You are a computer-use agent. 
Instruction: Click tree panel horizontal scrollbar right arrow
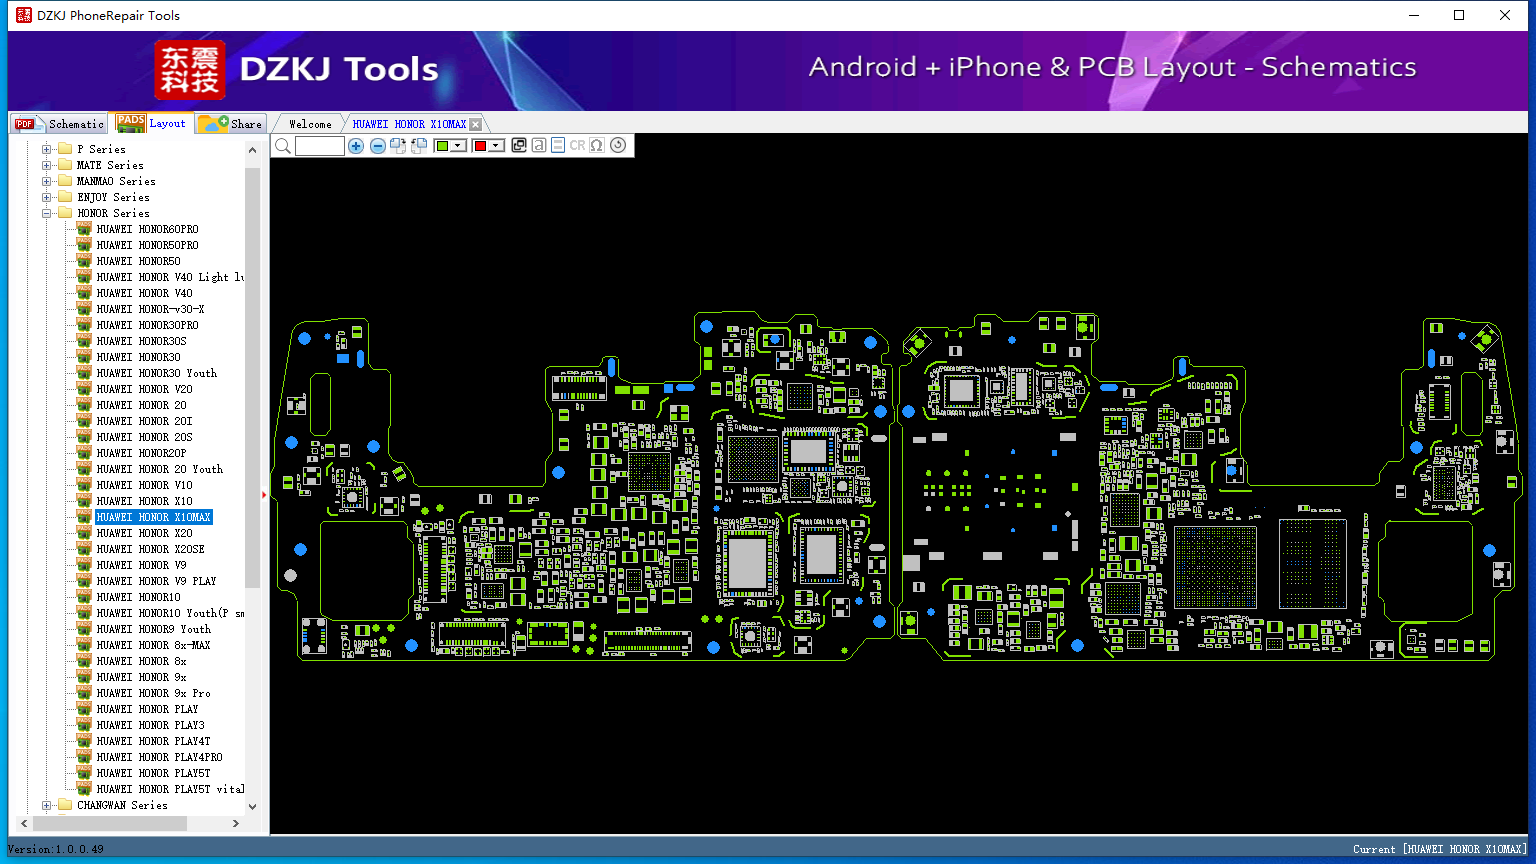pyautogui.click(x=236, y=823)
